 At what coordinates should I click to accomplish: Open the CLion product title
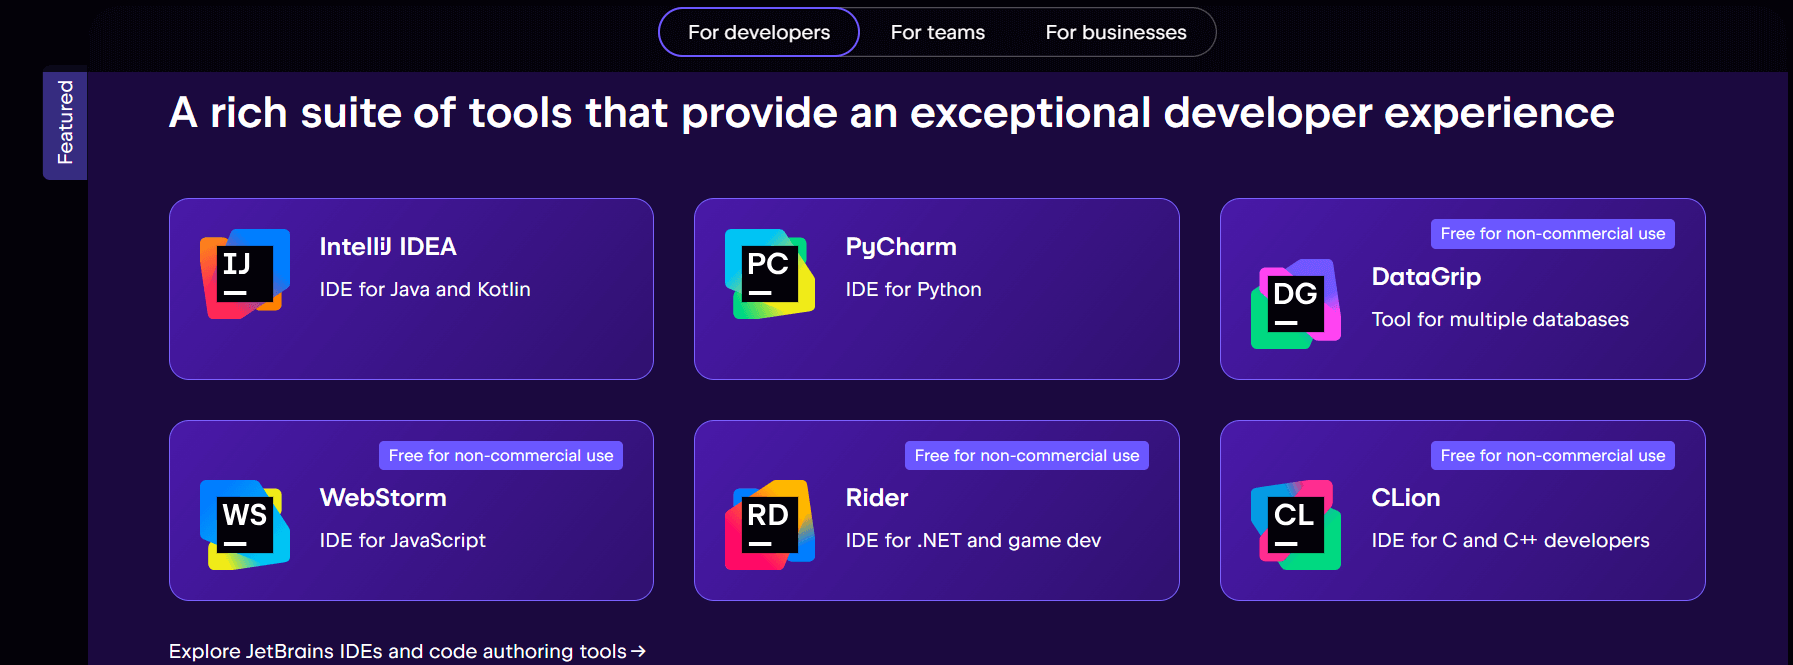[x=1406, y=498]
